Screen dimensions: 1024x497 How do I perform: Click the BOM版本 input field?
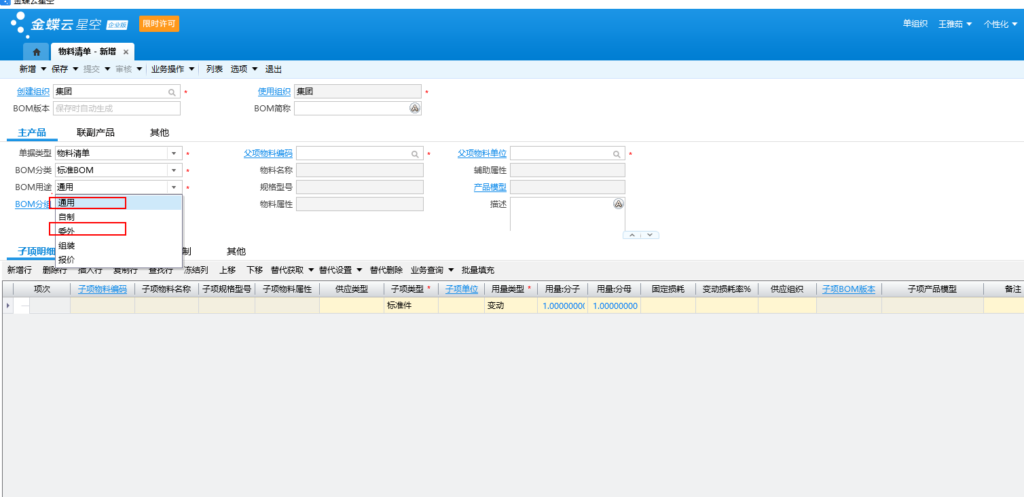pyautogui.click(x=117, y=108)
